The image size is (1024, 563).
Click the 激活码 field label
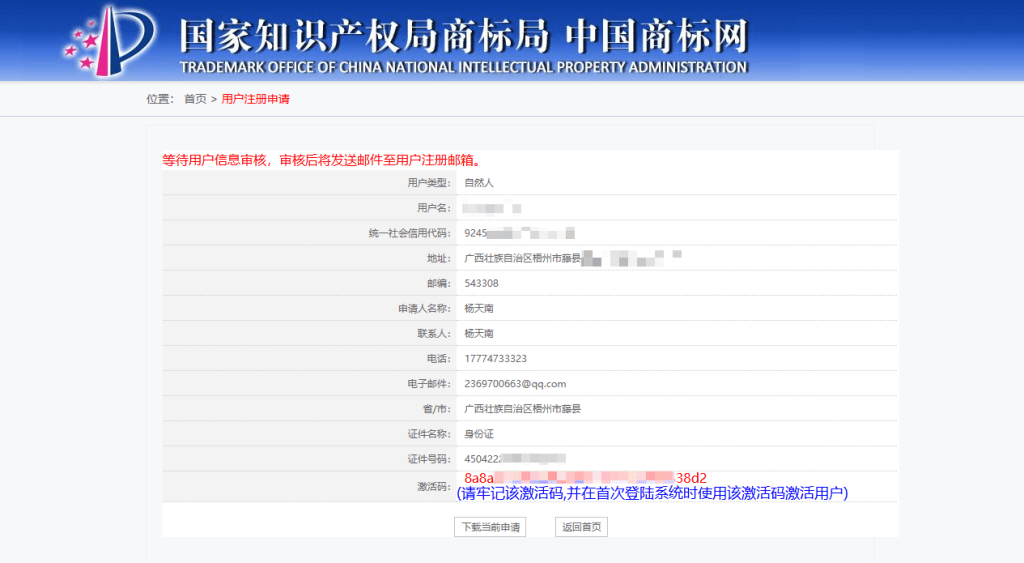[434, 487]
